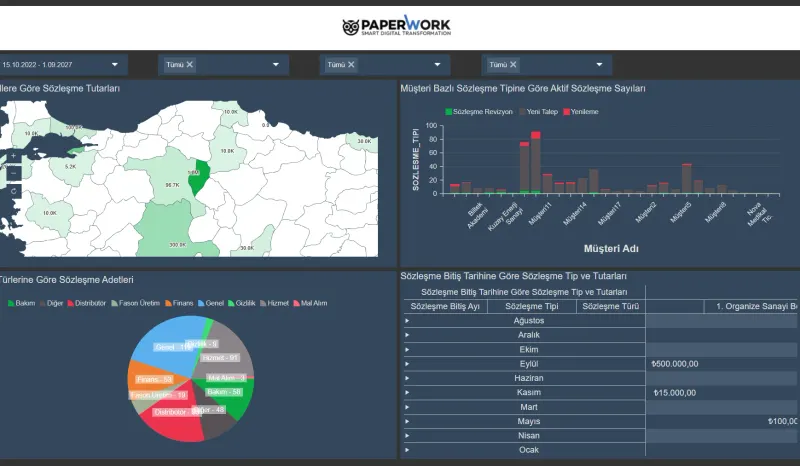Click the province labeled 96.7K on map
Image resolution: width=800 pixels, height=466 pixels.
168,174
